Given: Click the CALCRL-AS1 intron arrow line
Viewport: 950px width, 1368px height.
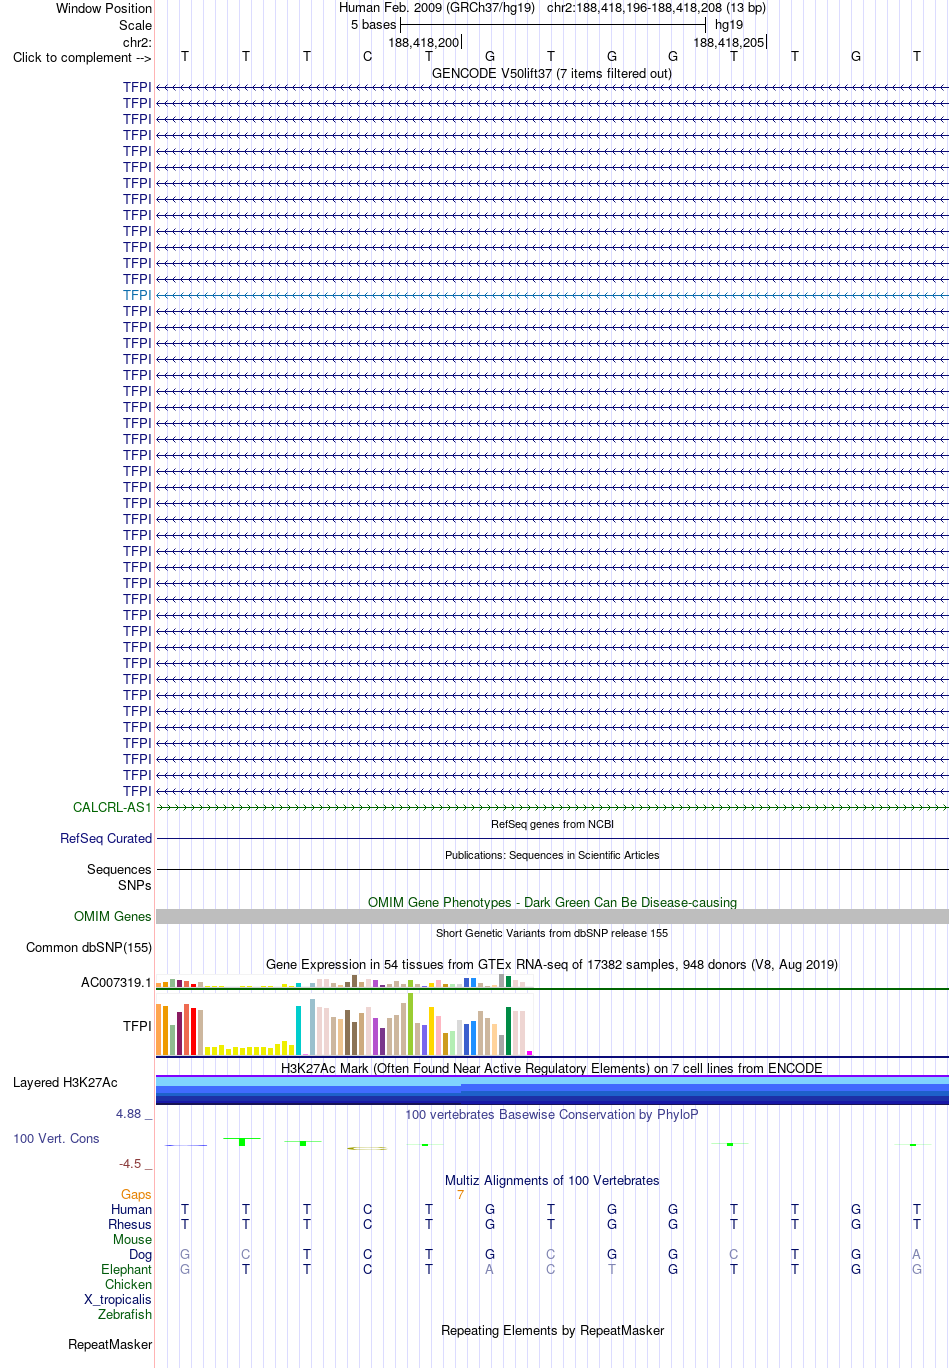Looking at the screenshot, I should point(552,807).
